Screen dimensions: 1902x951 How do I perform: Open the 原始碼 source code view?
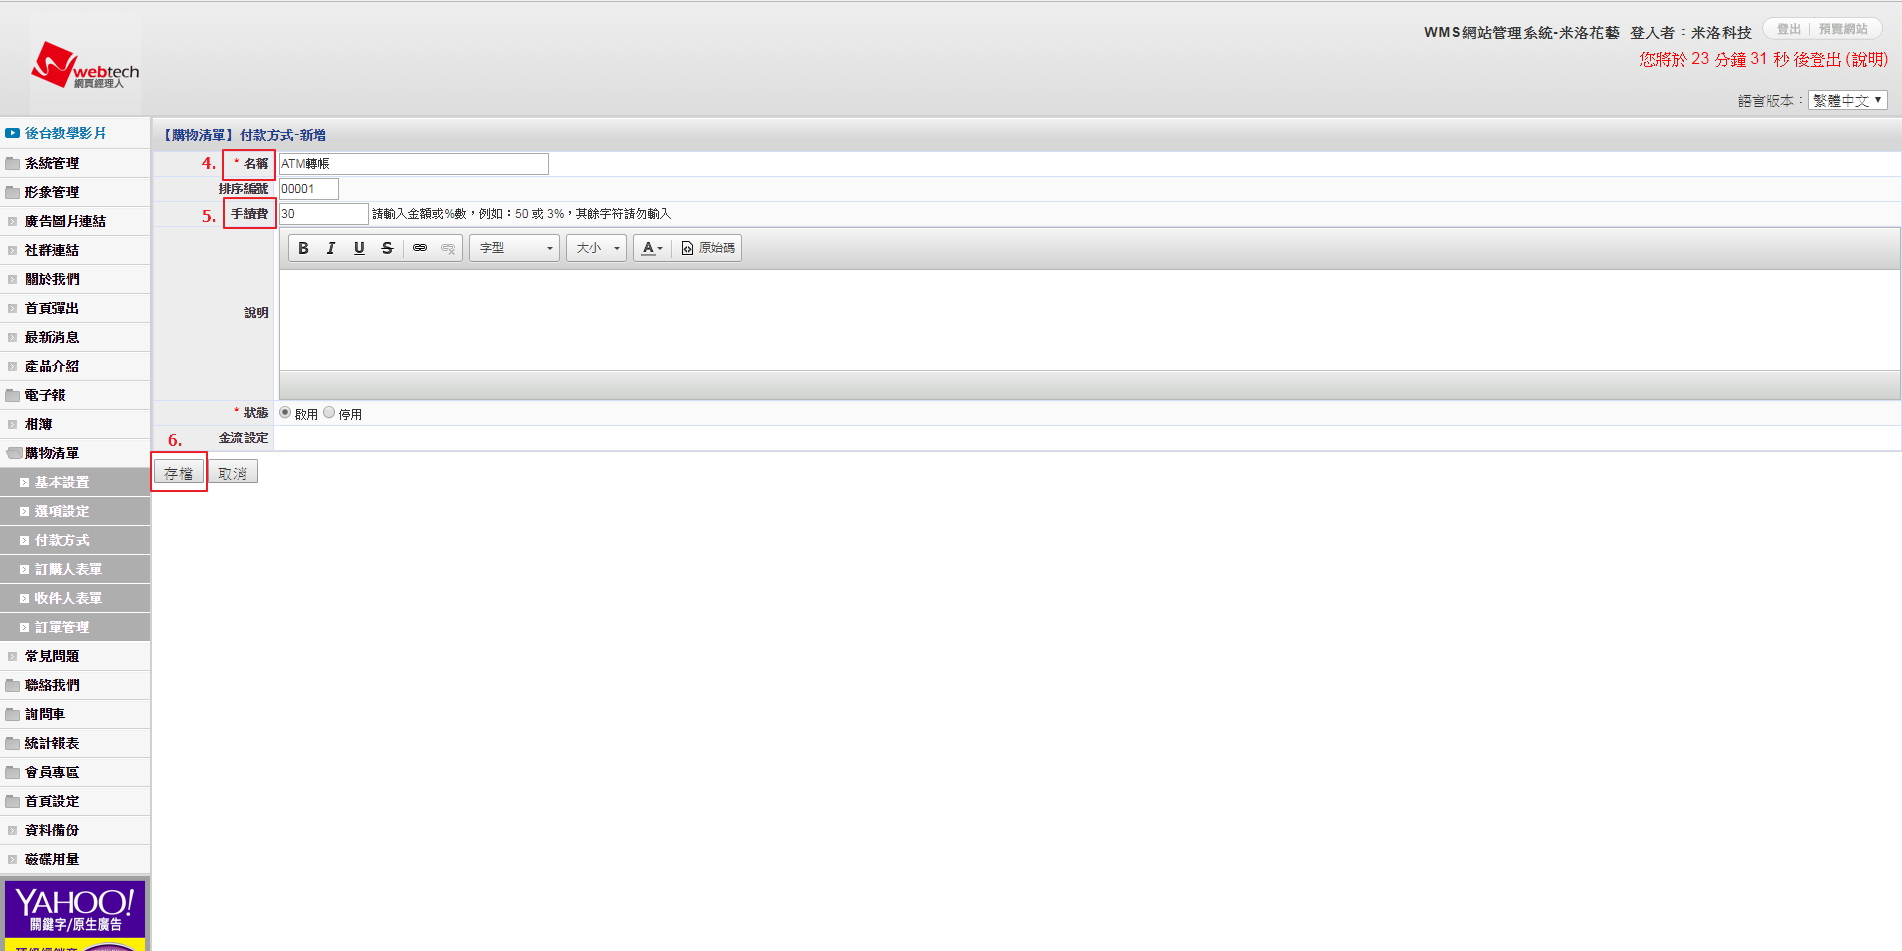click(708, 248)
